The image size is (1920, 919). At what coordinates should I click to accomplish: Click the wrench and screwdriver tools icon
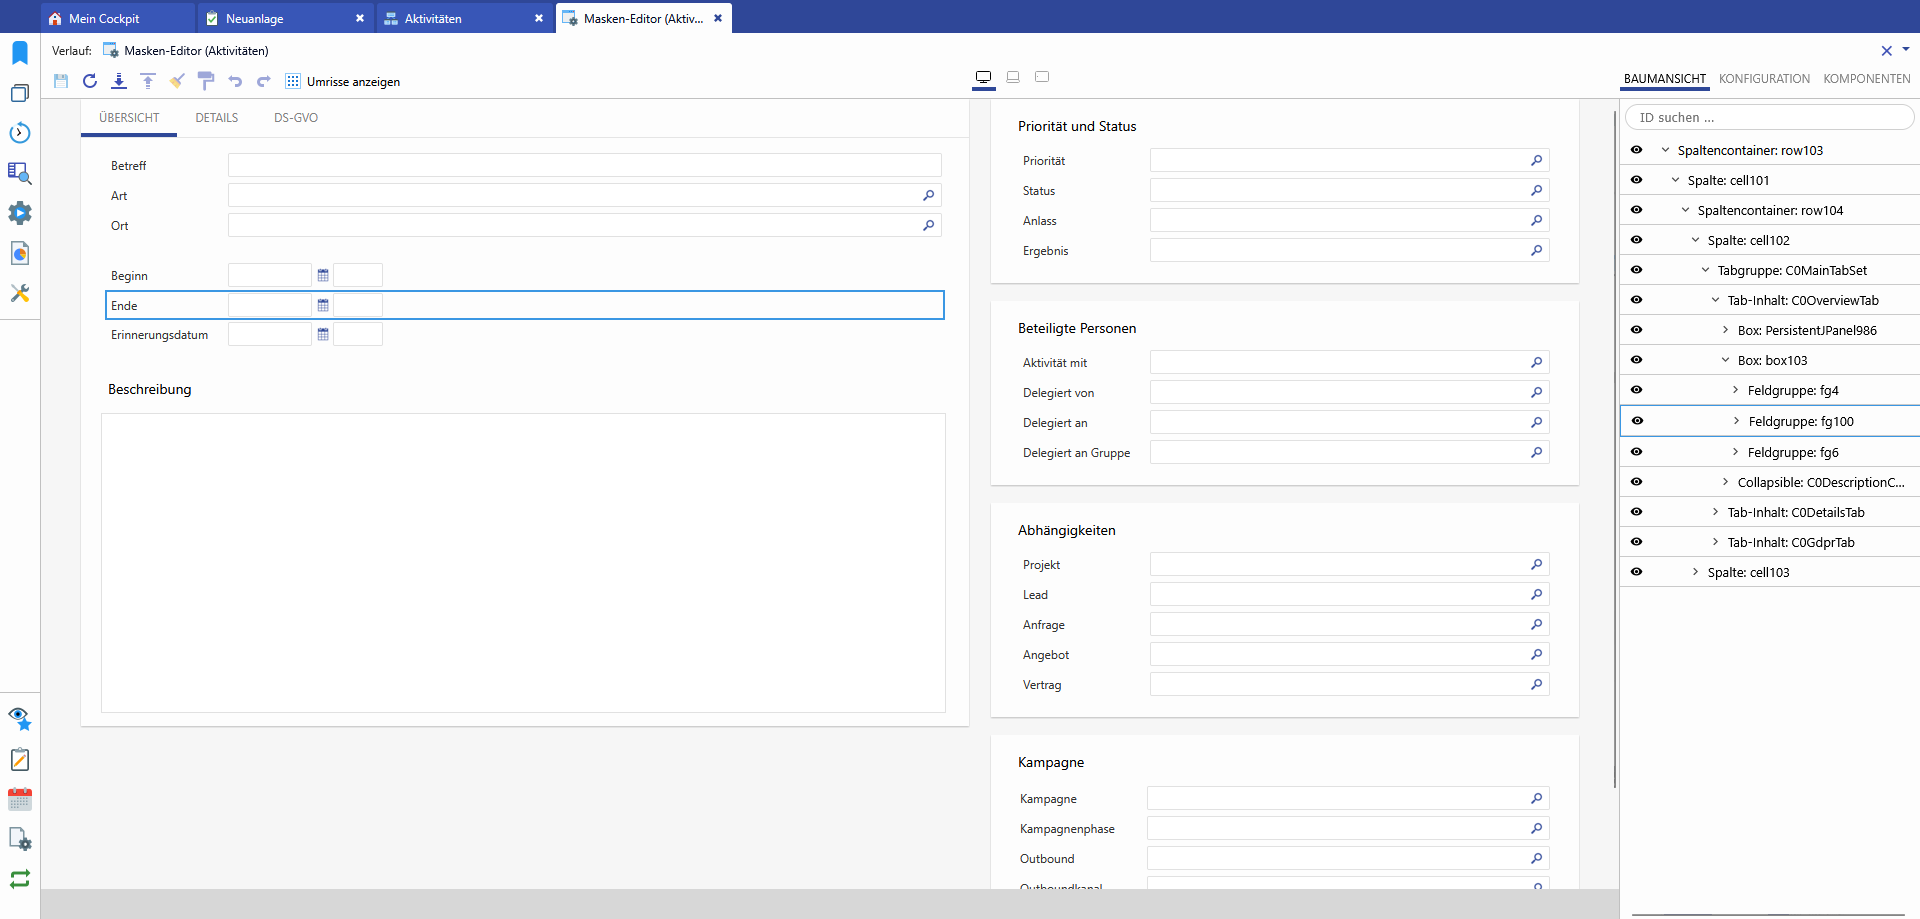click(20, 293)
